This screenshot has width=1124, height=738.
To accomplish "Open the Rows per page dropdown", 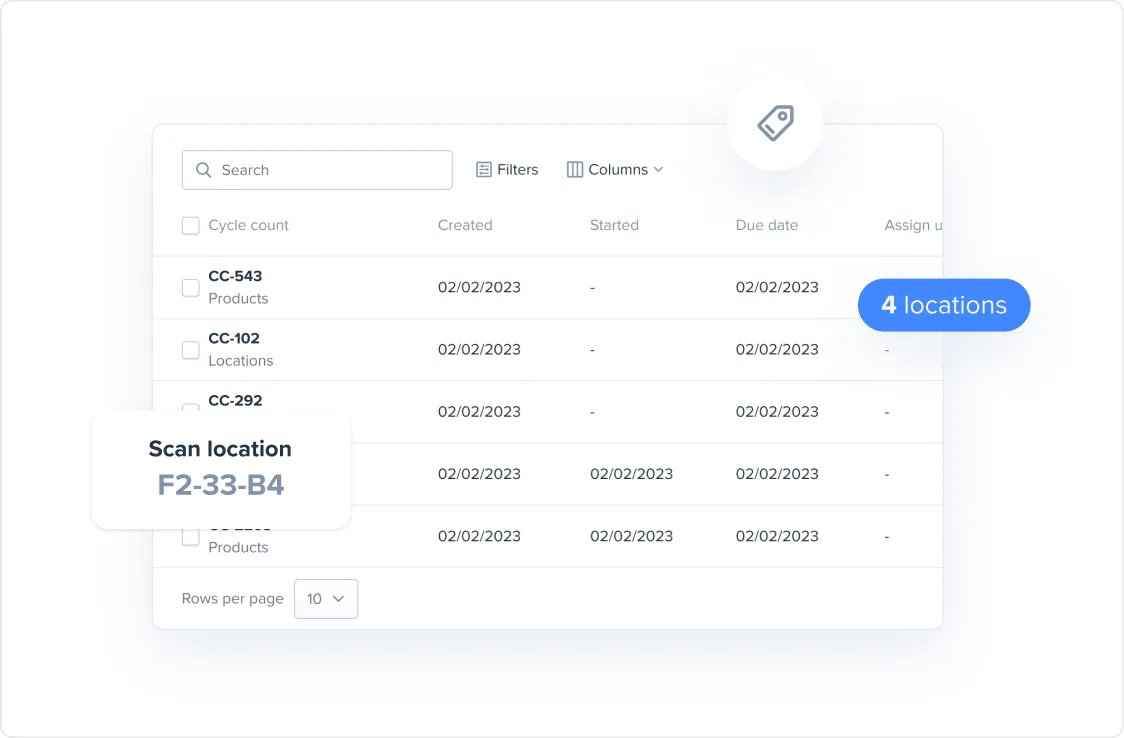I will coord(326,598).
